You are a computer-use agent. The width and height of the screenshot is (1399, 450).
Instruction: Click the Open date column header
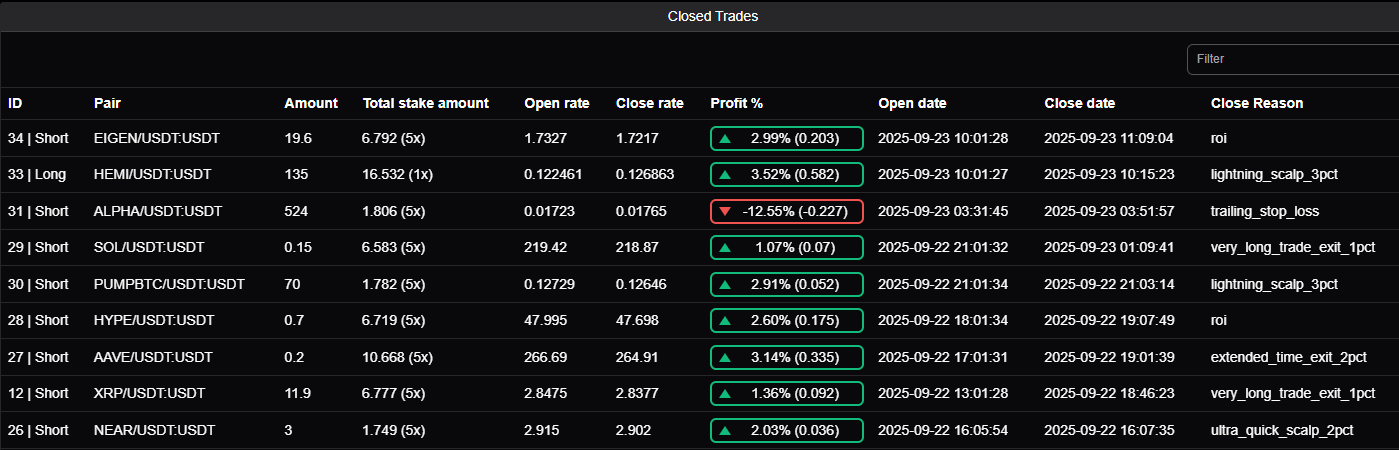click(912, 103)
